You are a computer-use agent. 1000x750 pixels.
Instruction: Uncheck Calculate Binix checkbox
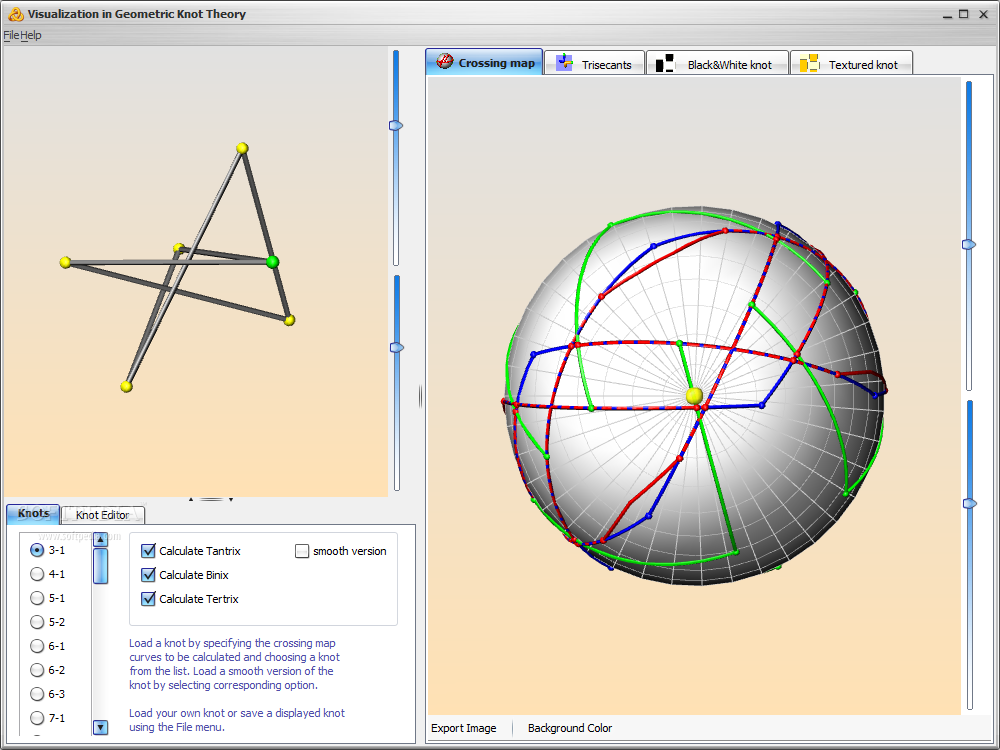pos(148,575)
